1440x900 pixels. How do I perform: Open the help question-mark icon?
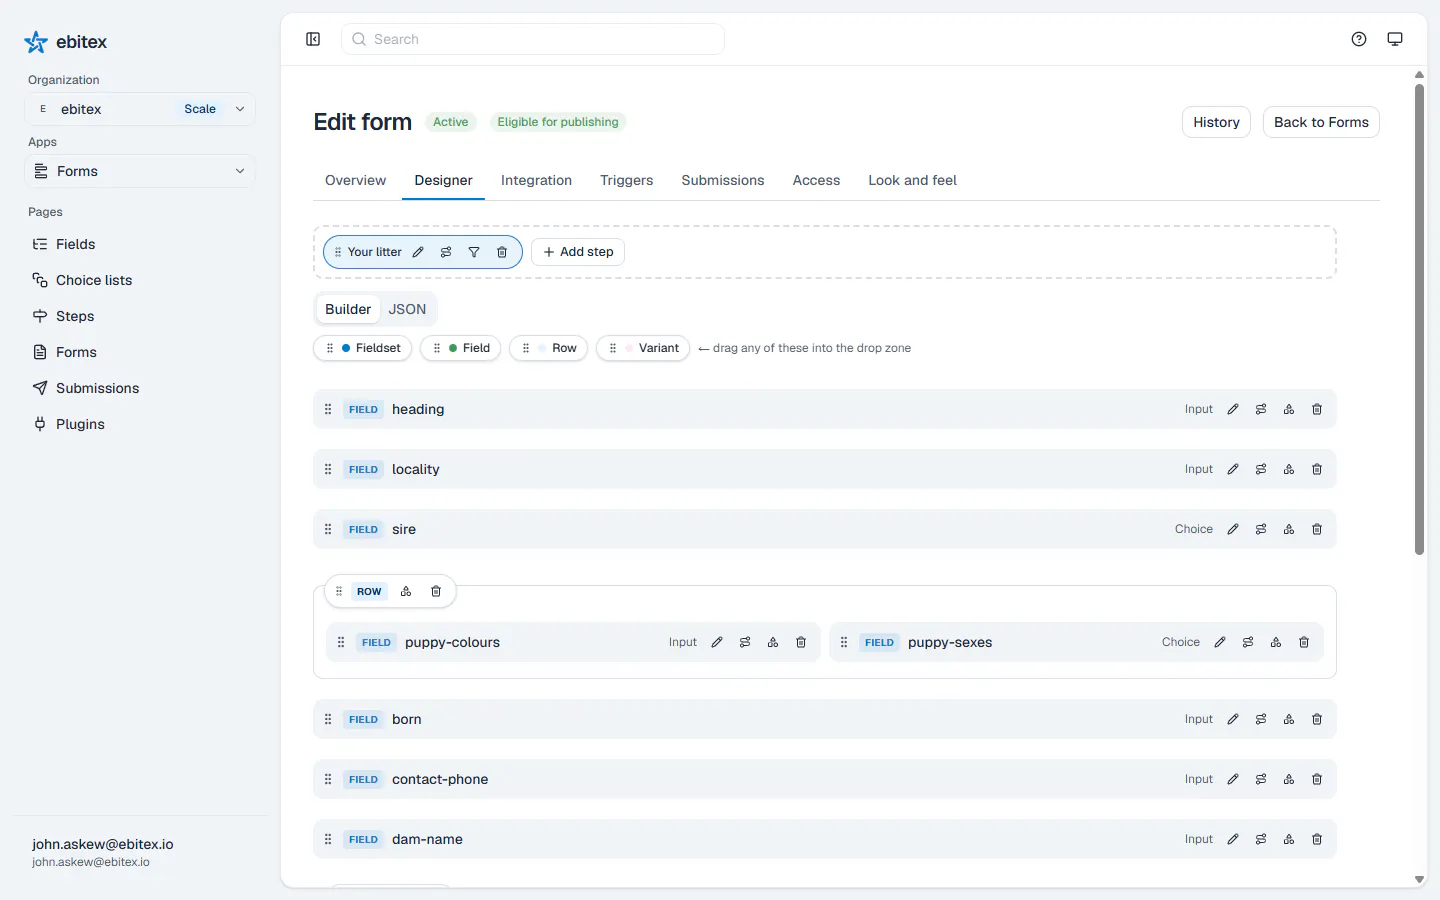(x=1359, y=39)
